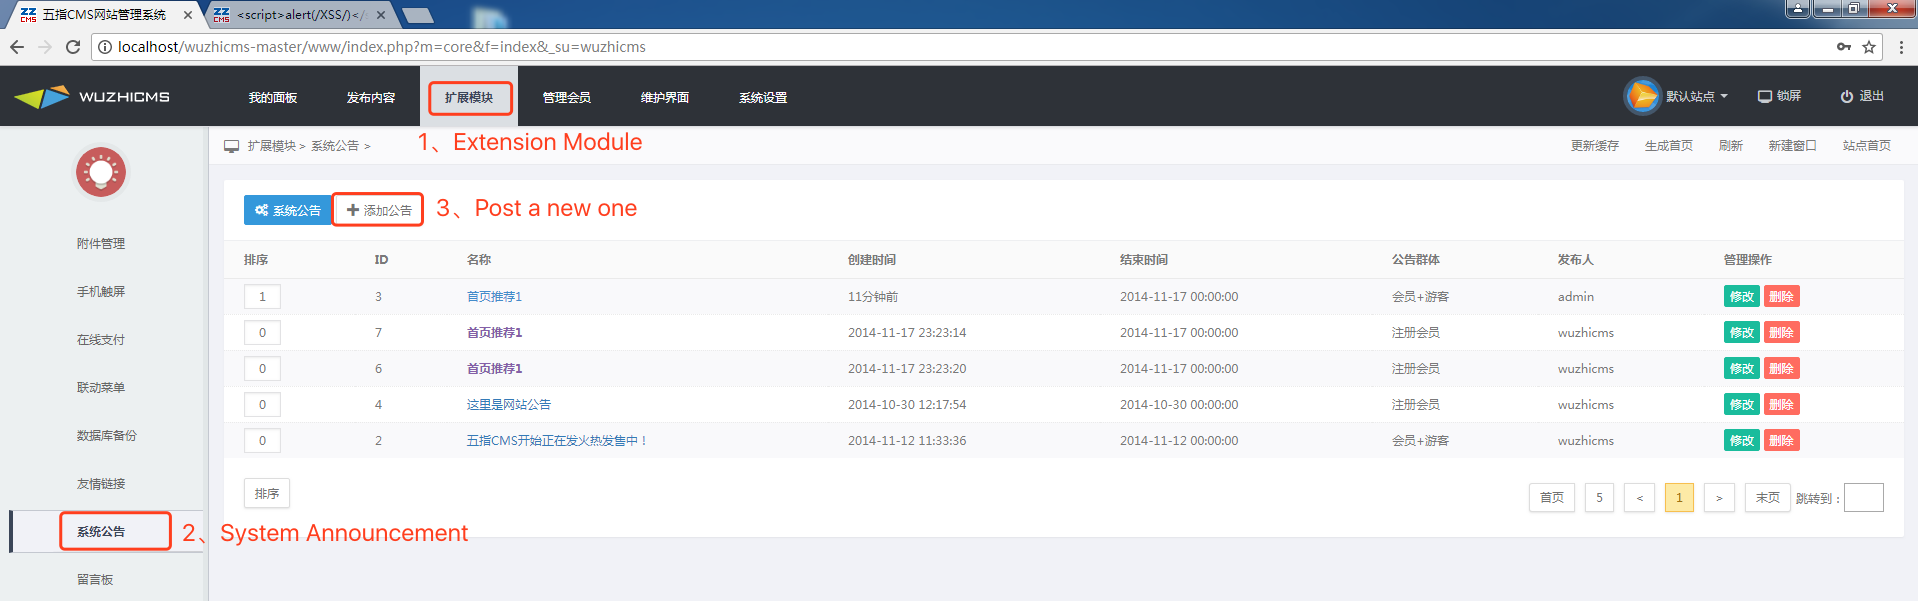The height and width of the screenshot is (601, 1918).
Task: Open 扩展模块 menu
Action: click(x=469, y=97)
